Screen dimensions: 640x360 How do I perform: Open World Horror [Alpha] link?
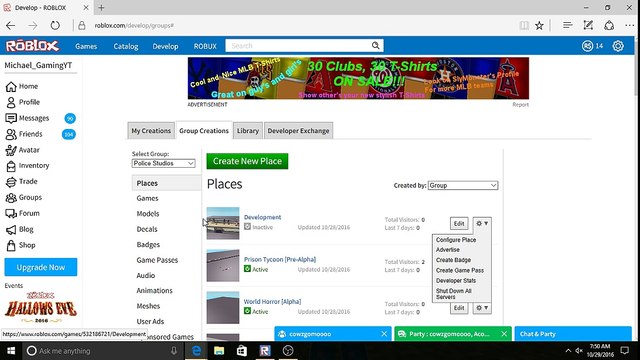[272, 302]
